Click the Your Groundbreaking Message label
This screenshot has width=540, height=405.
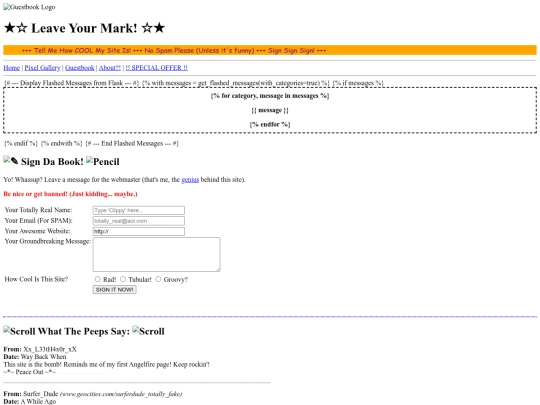pyautogui.click(x=48, y=241)
